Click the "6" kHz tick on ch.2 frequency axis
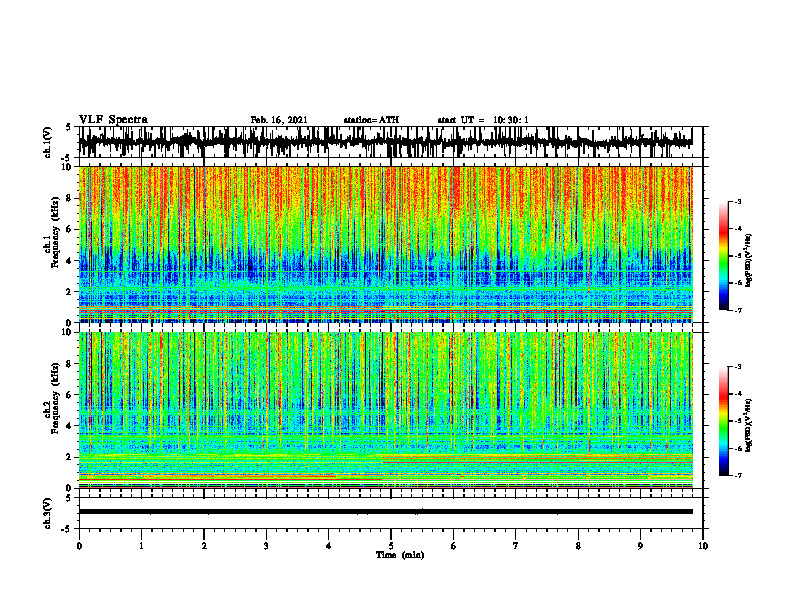The image size is (792, 612). coord(70,395)
